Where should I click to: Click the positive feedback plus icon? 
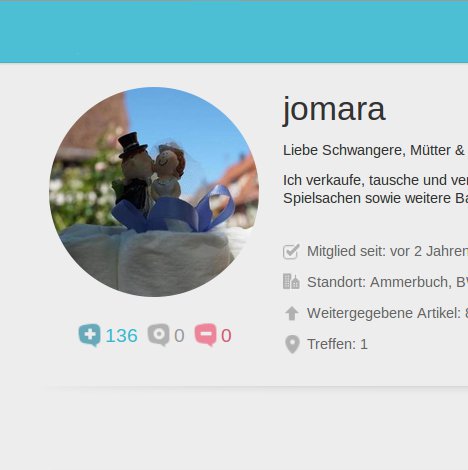tap(89, 335)
